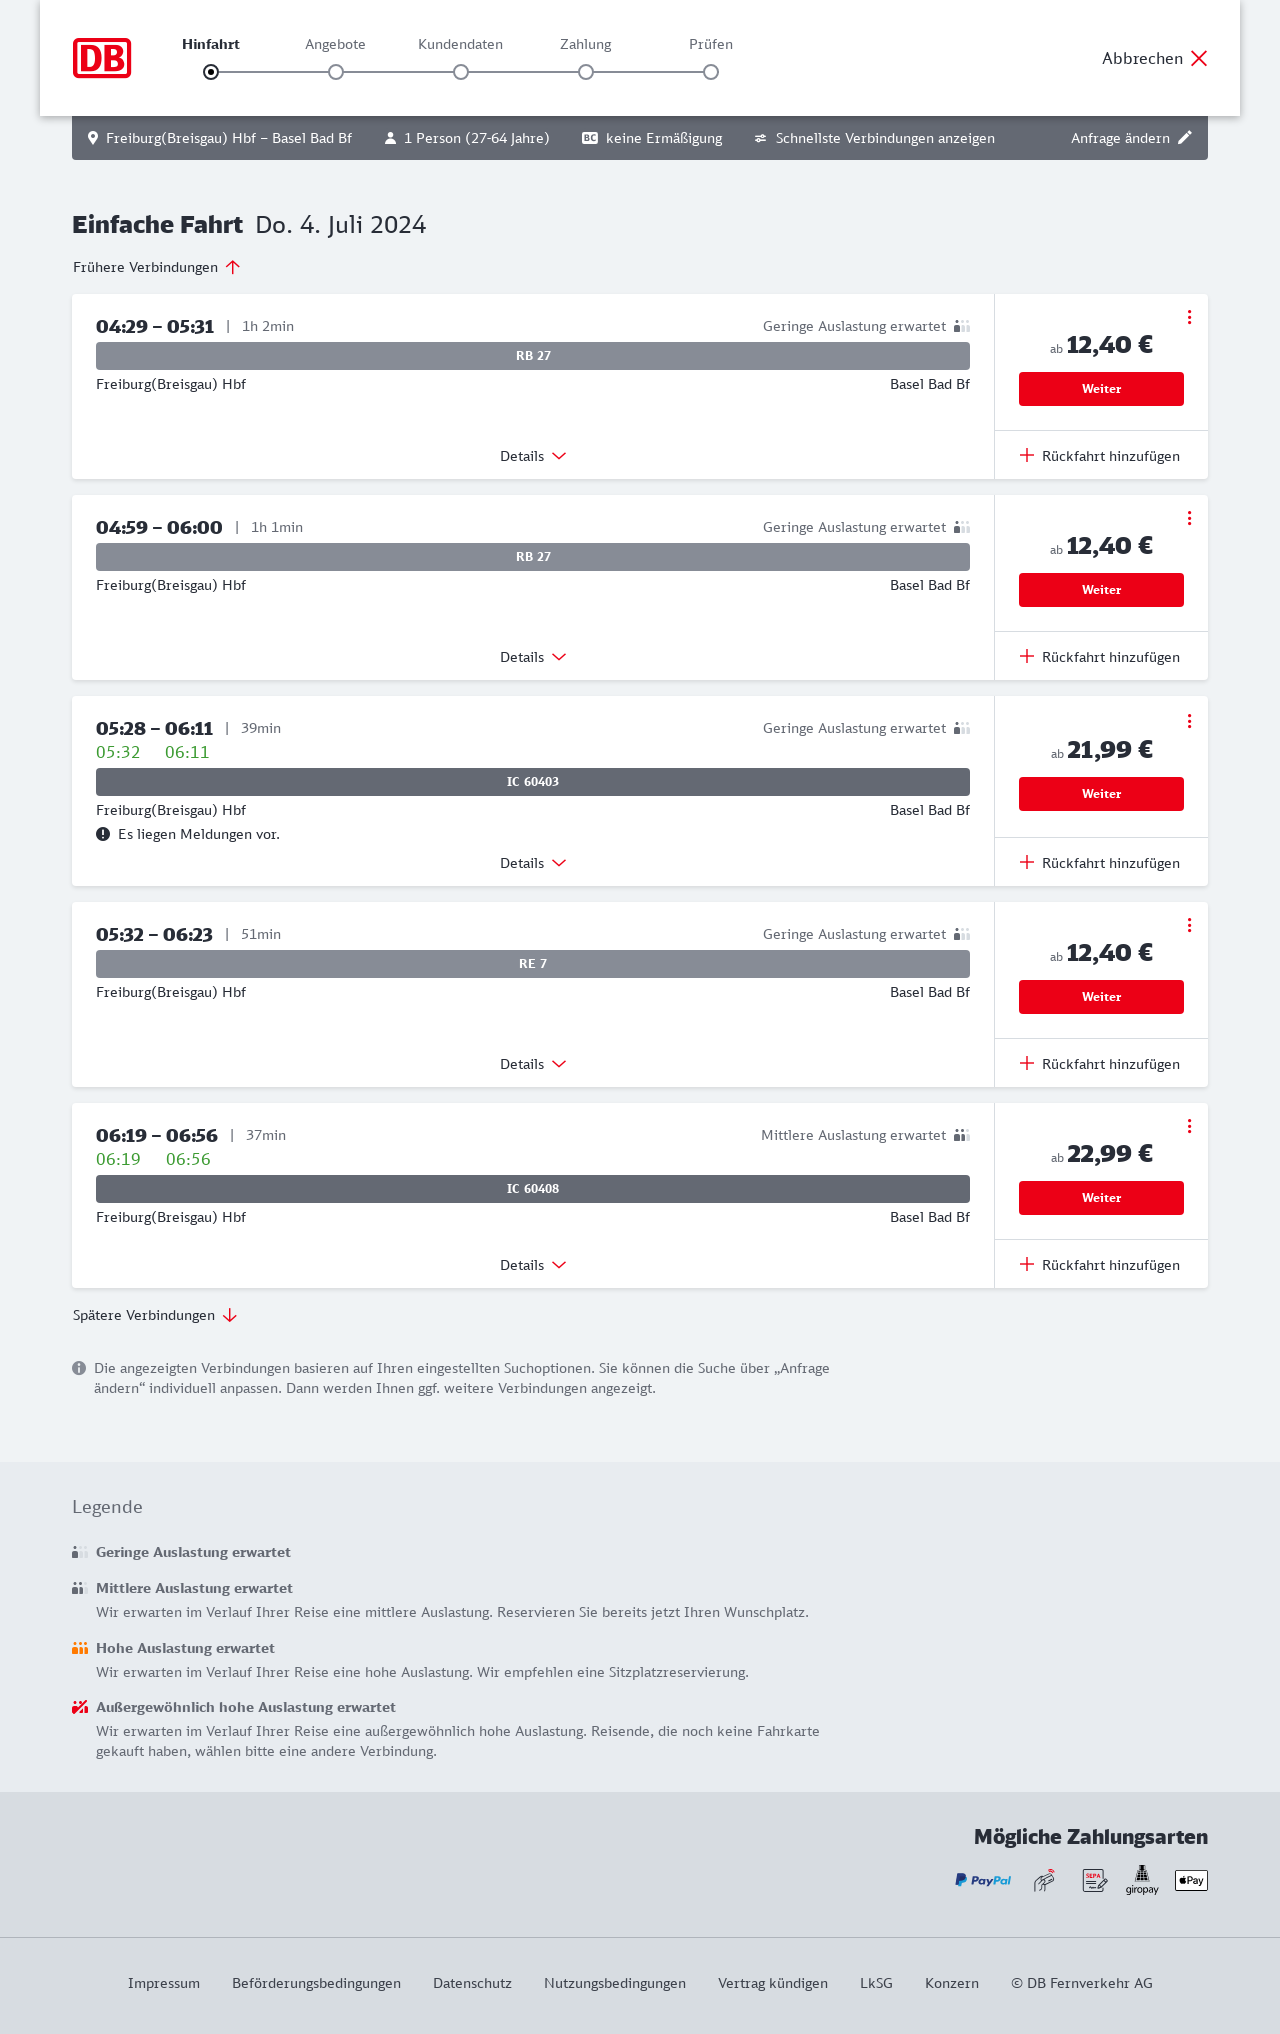Open the Datenschutz footer link
The image size is (1280, 2034).
[x=472, y=1983]
